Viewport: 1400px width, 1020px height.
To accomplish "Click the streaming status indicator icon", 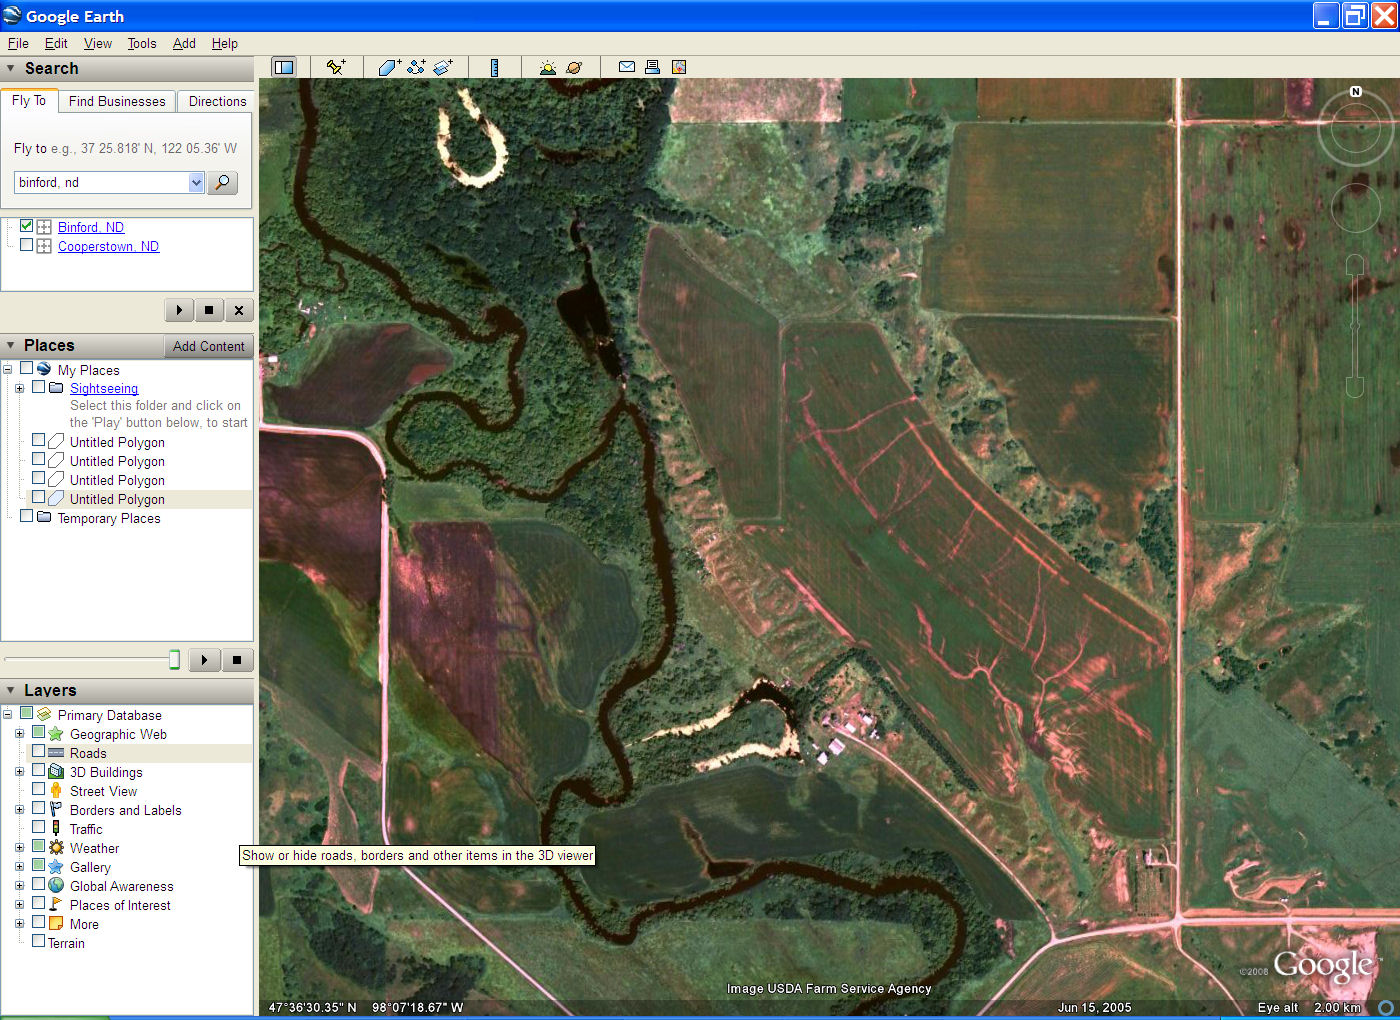I will [x=1385, y=1007].
